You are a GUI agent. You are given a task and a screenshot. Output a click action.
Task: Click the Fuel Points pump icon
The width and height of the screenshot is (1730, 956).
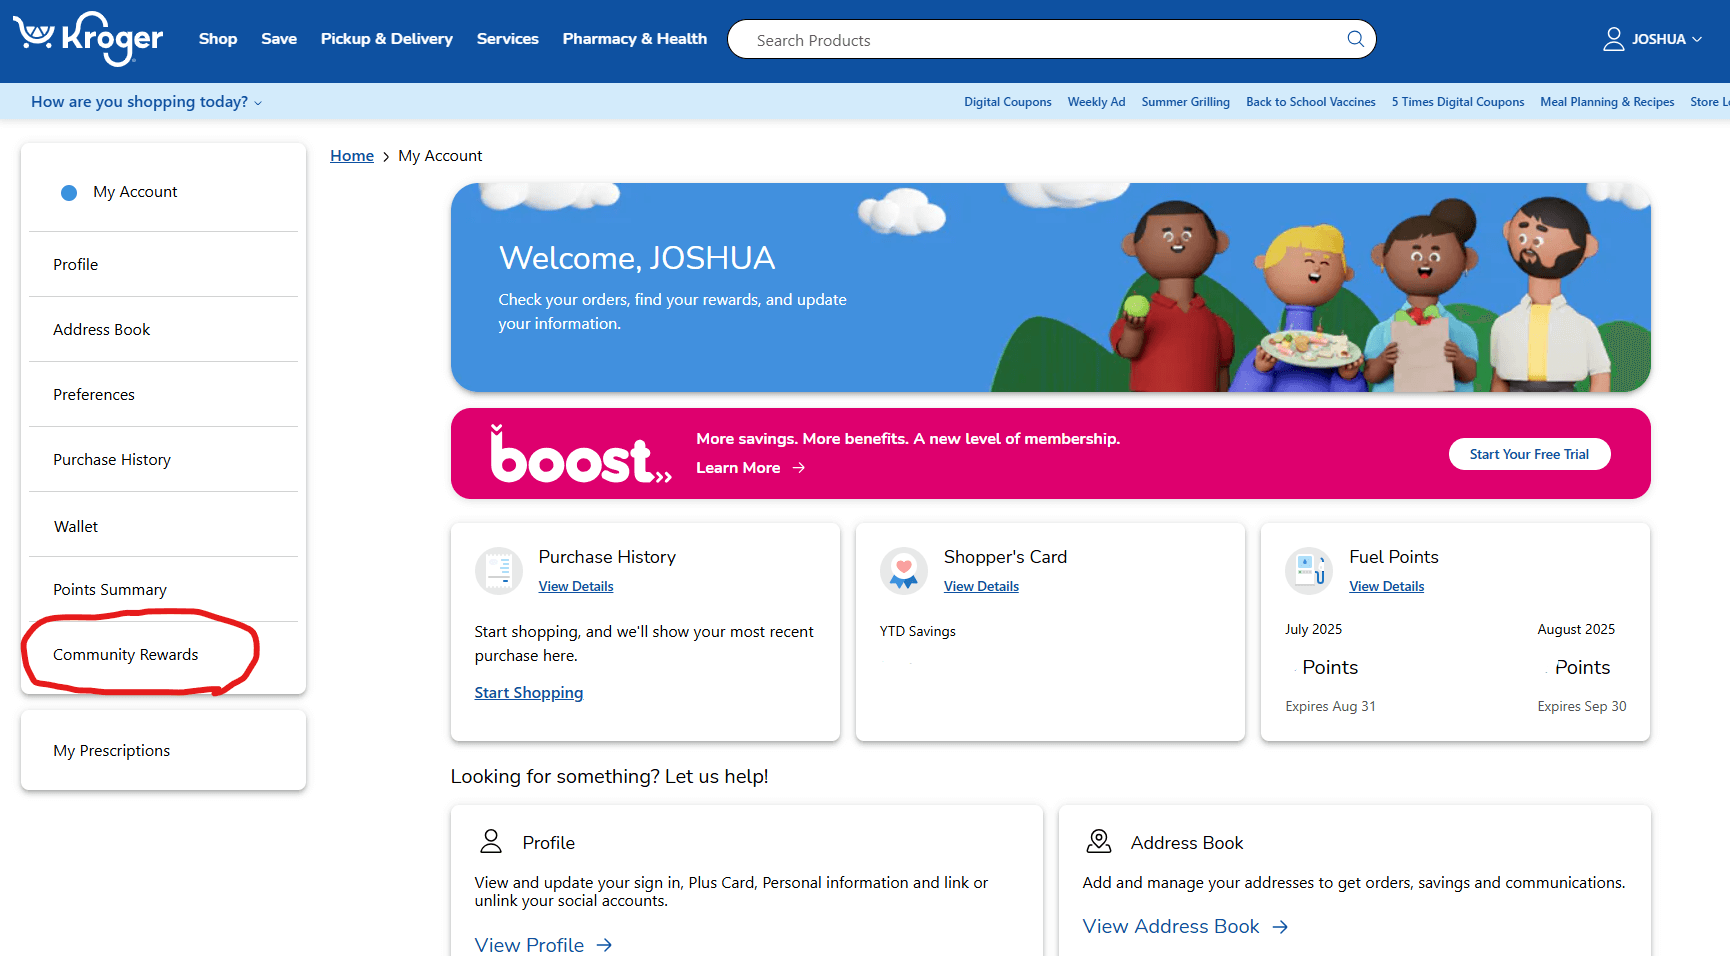(x=1309, y=570)
